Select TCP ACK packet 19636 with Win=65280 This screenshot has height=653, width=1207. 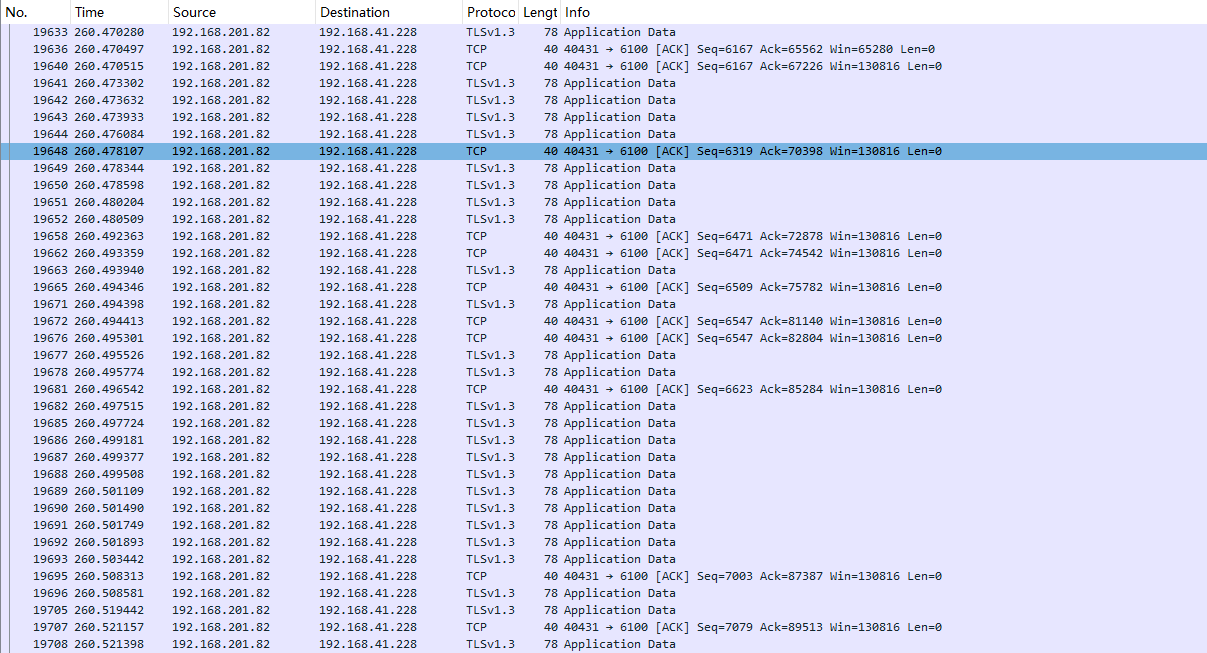600,49
